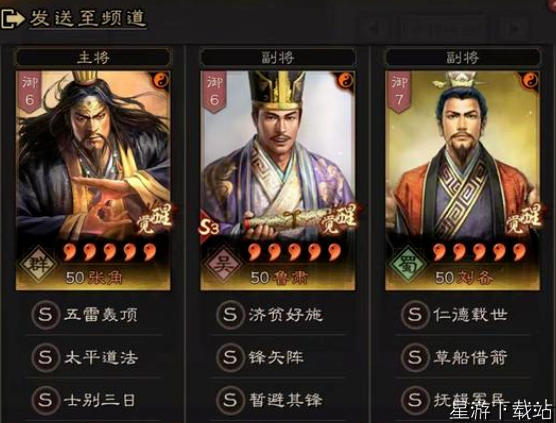Screen dimensions: 556x423
Task: Select the 鲁肃 general portrait card
Action: 278,180
